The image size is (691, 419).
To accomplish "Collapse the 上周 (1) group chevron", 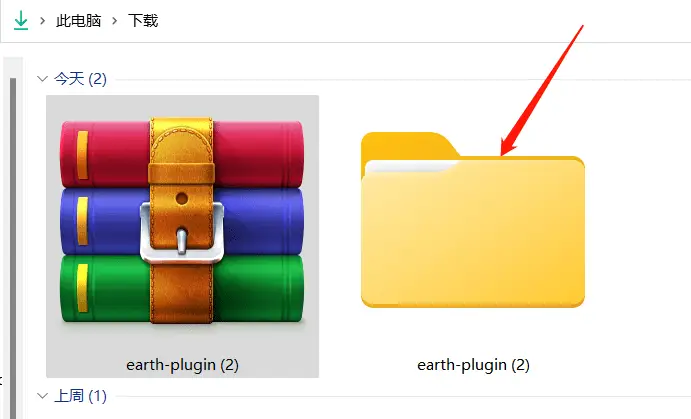I will (x=42, y=396).
